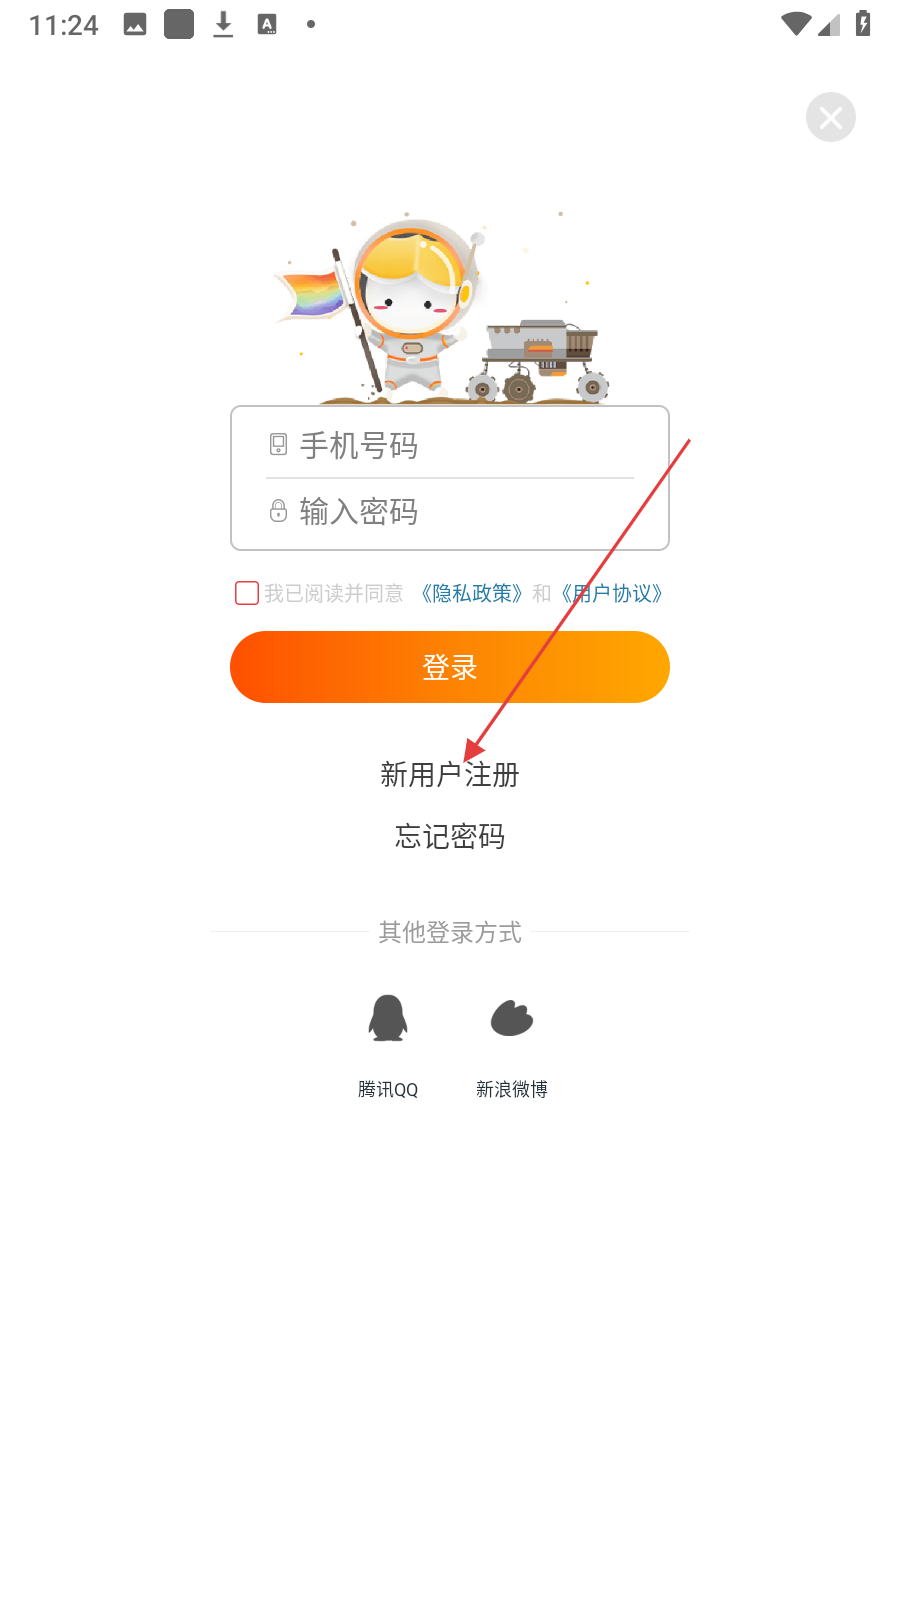Tap the lock icon beside 输入密码
Screen dimensions: 900x1600
(x=278, y=511)
